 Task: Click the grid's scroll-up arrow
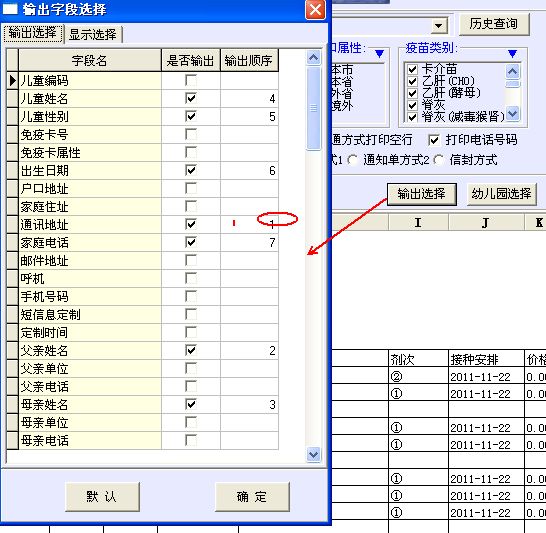click(x=313, y=57)
